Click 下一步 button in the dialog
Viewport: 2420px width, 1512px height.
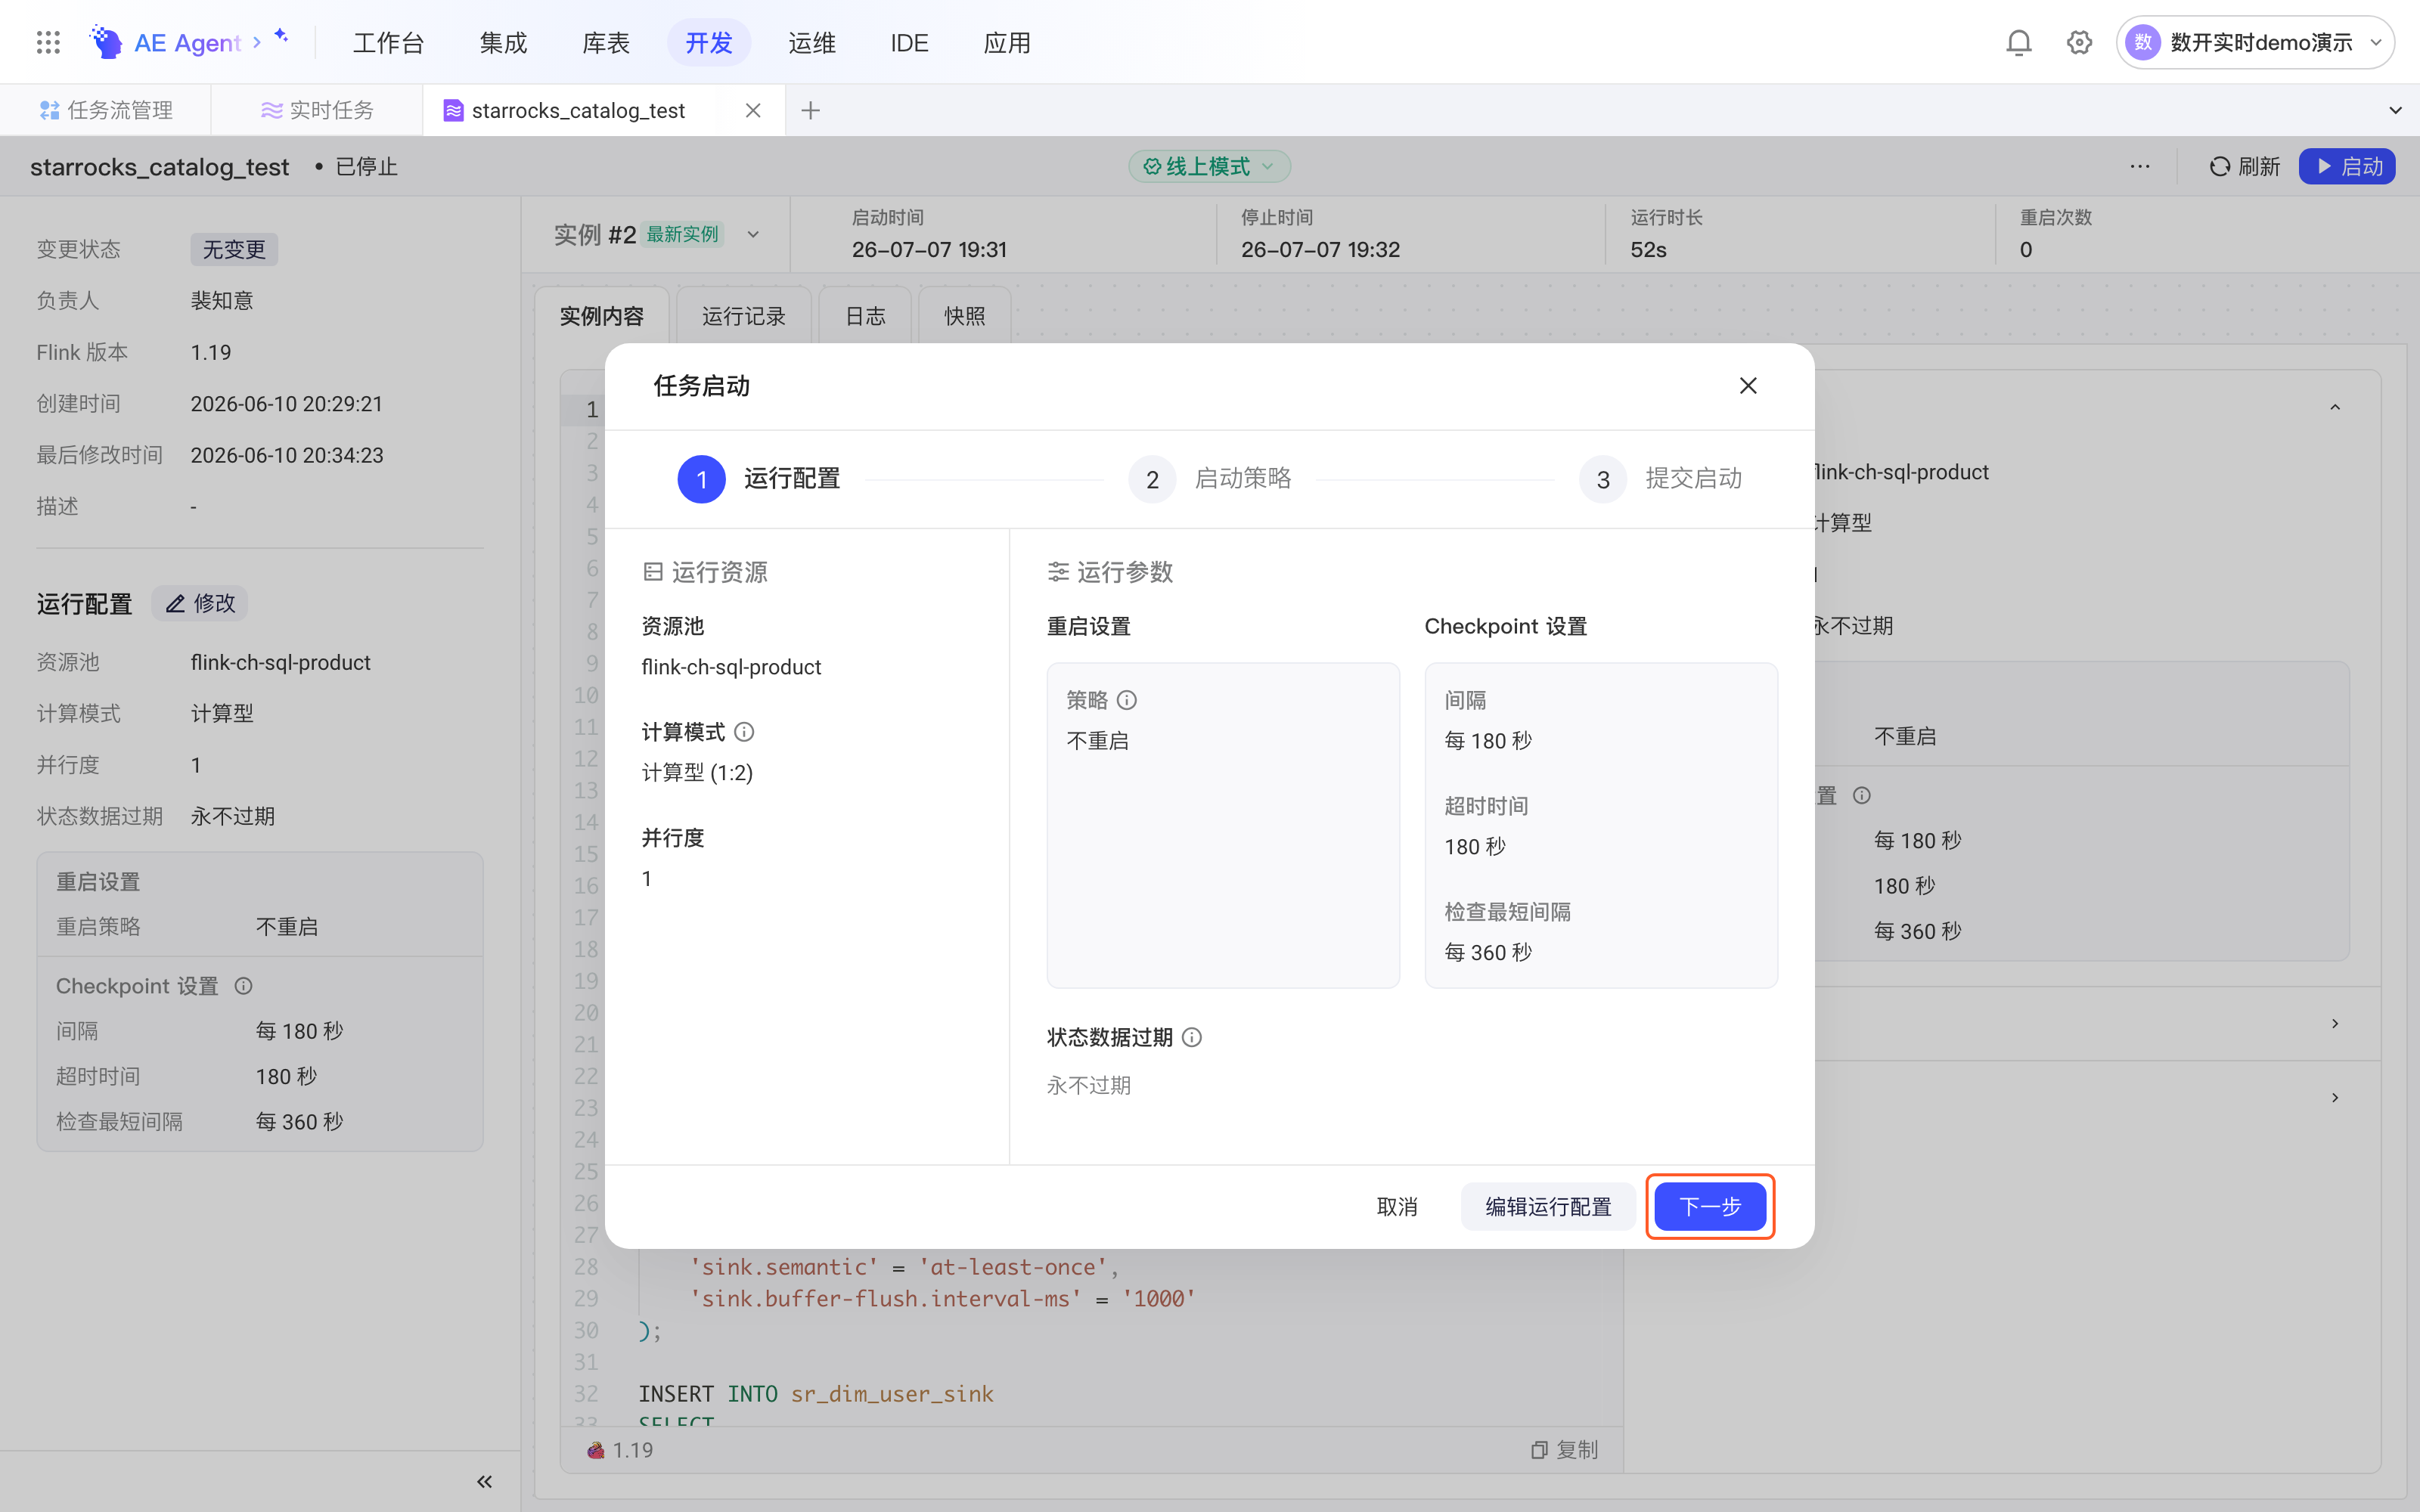[x=1710, y=1206]
